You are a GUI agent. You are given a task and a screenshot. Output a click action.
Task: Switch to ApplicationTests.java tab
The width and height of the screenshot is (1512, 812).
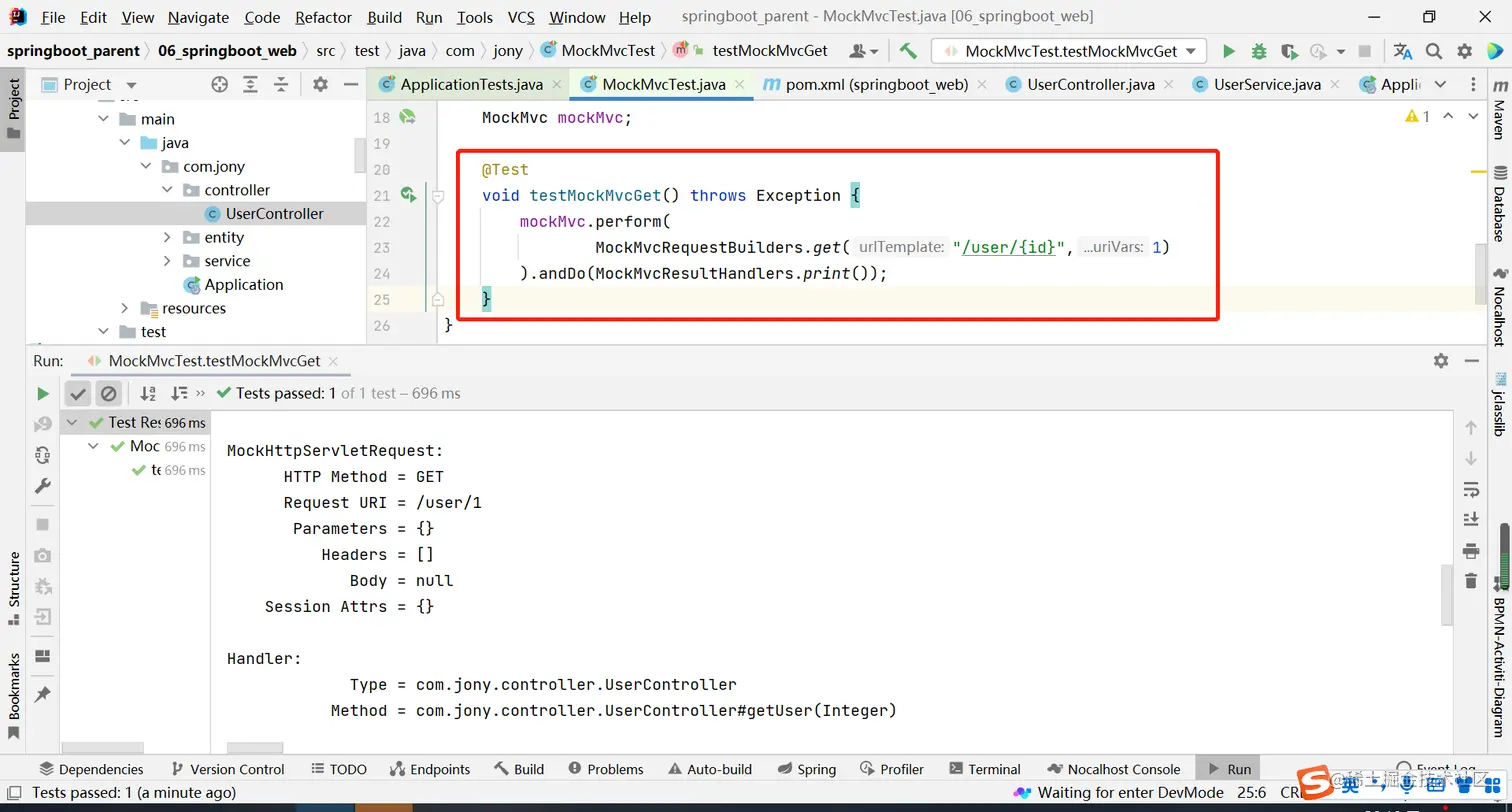click(469, 85)
